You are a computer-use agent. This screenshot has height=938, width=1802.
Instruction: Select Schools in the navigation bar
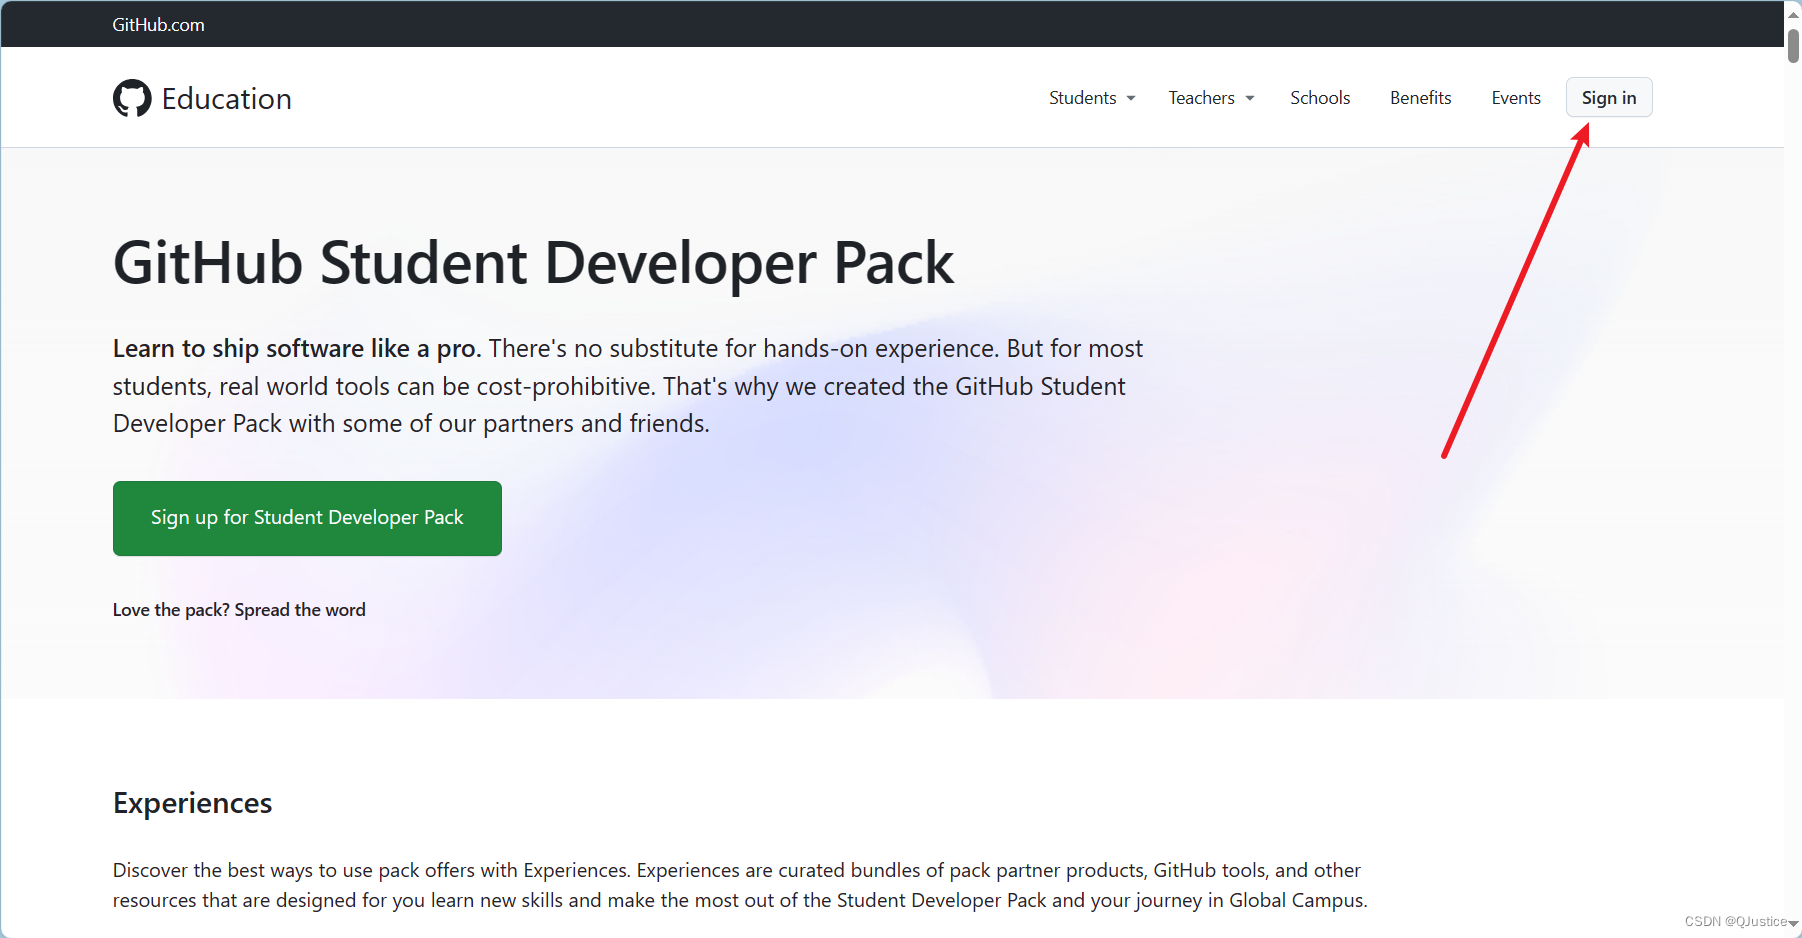click(1320, 97)
